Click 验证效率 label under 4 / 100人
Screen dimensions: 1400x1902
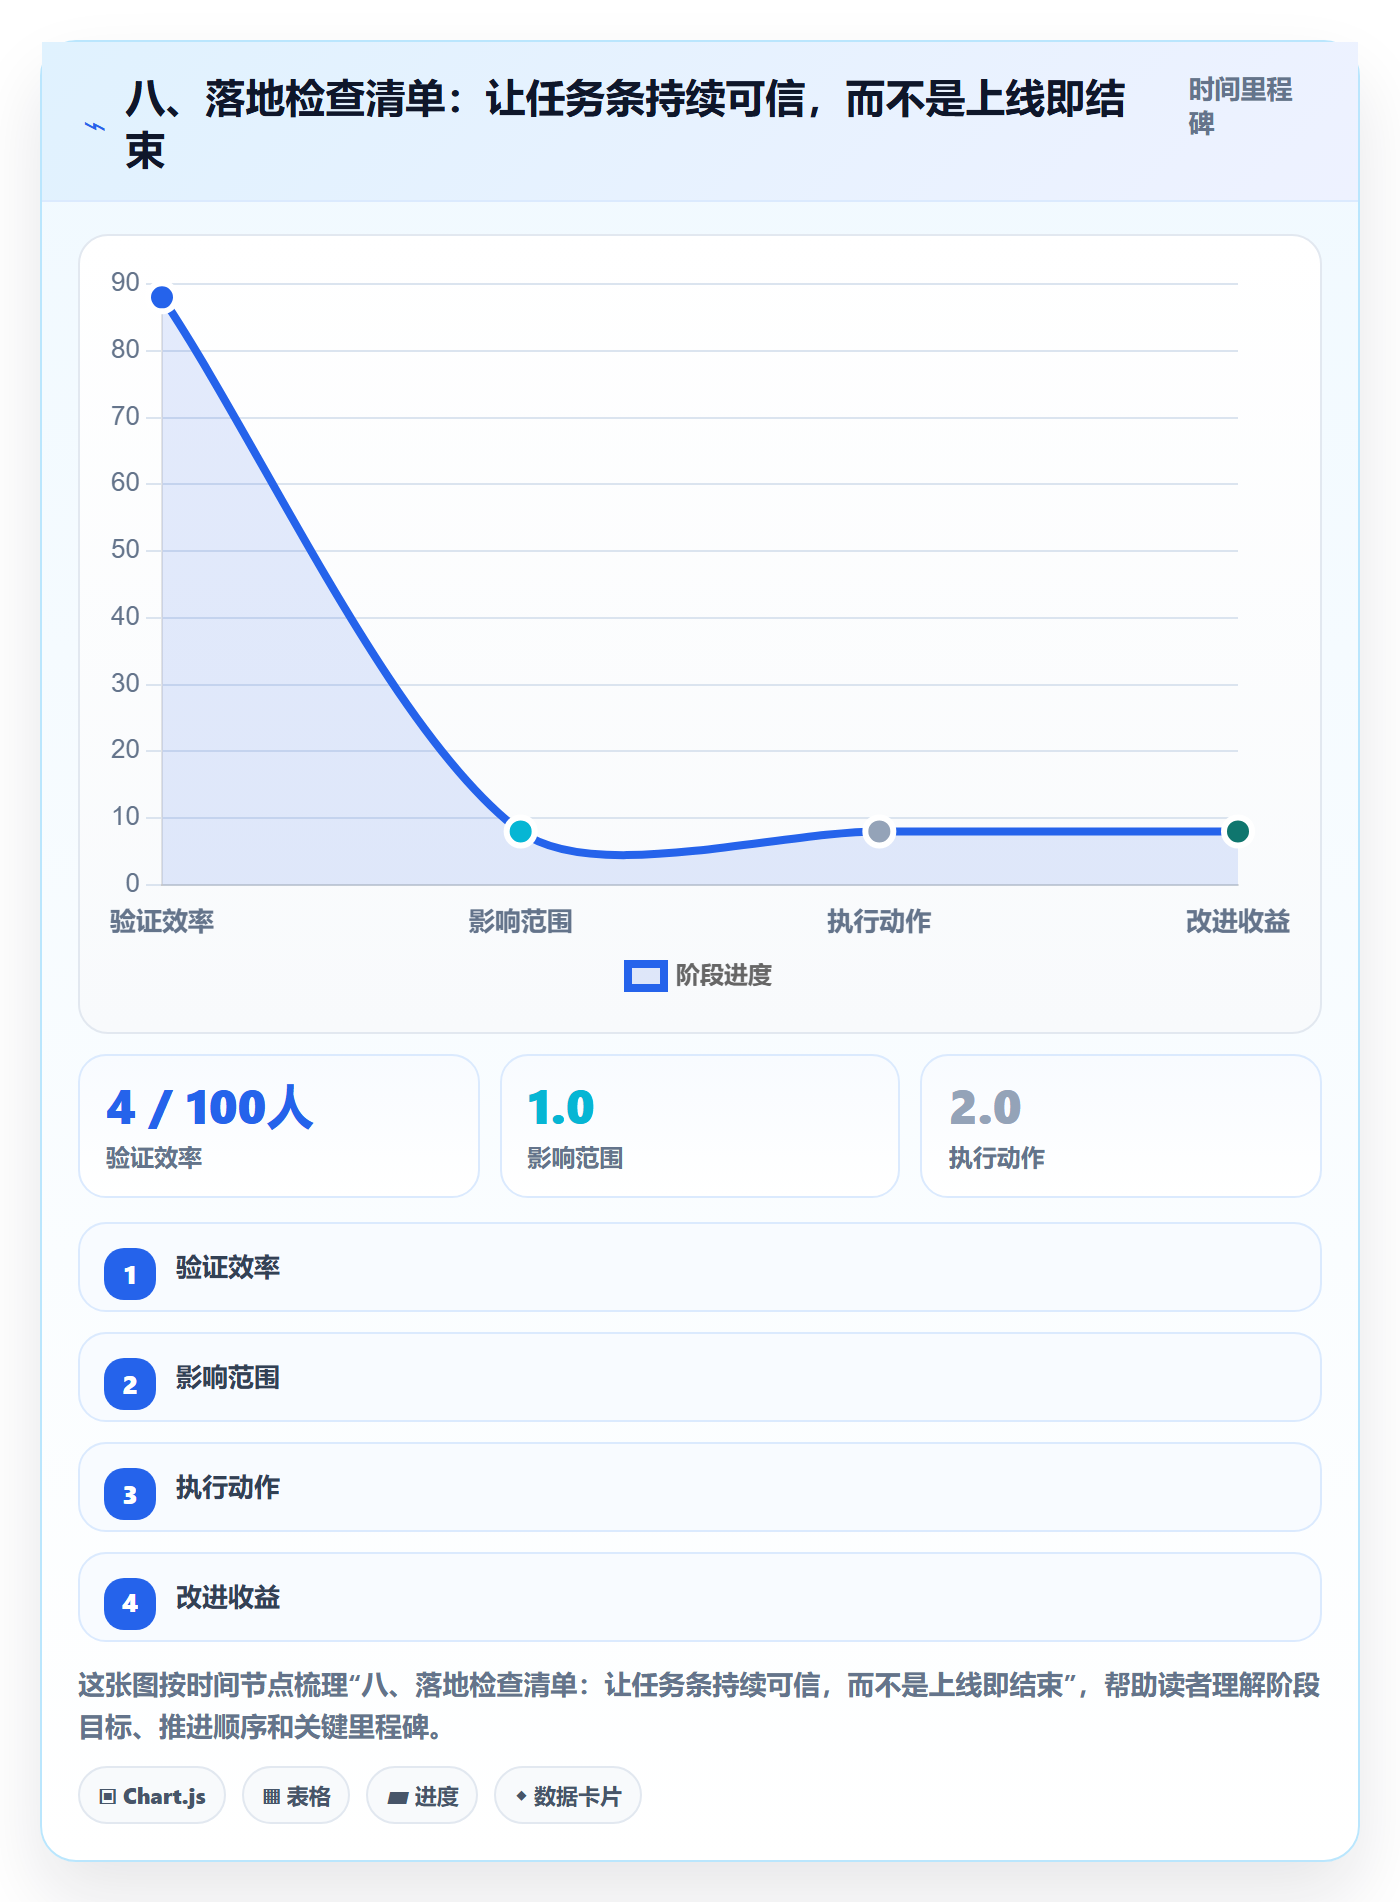coord(154,1158)
